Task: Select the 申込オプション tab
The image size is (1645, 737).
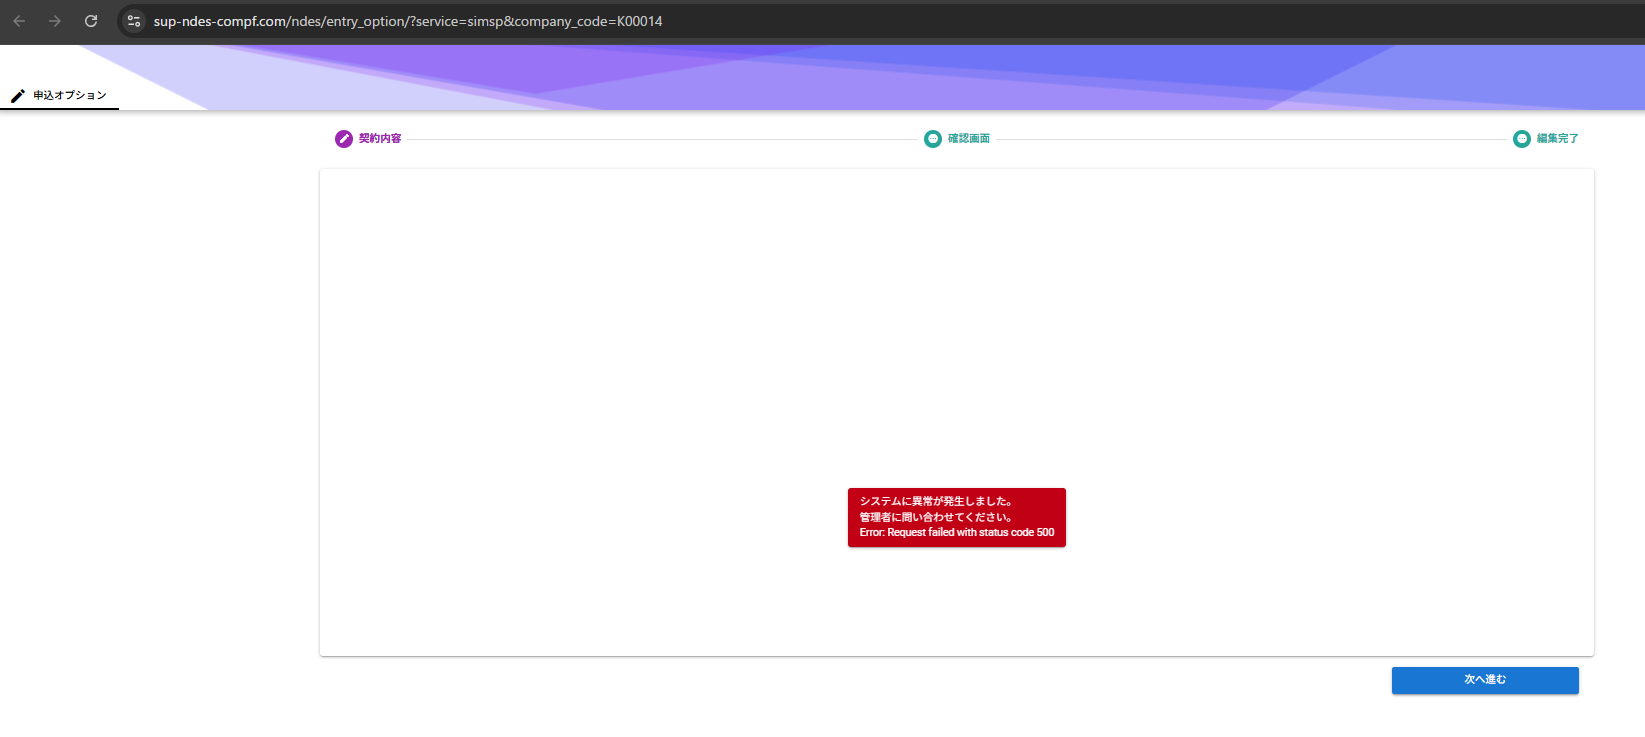Action: pos(69,96)
